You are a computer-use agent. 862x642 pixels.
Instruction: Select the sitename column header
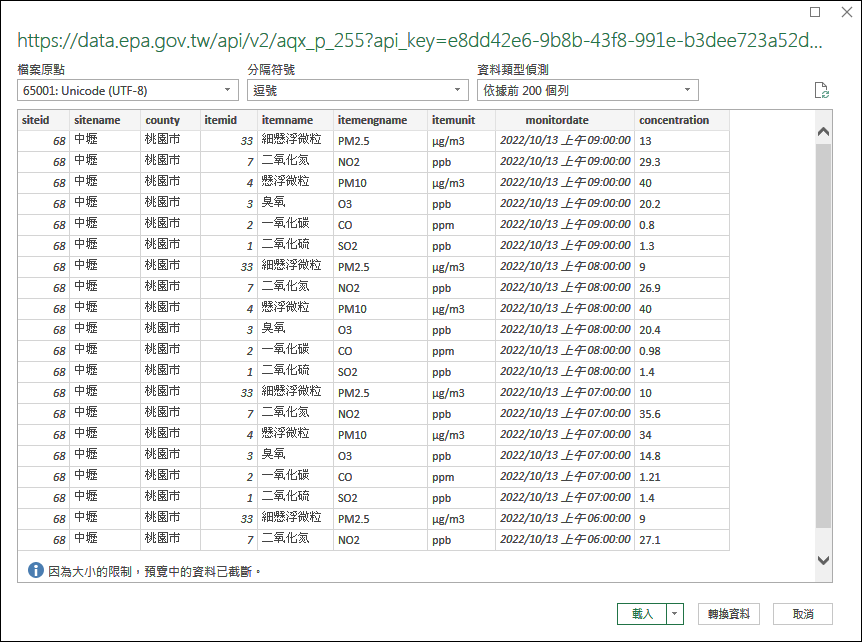point(105,120)
